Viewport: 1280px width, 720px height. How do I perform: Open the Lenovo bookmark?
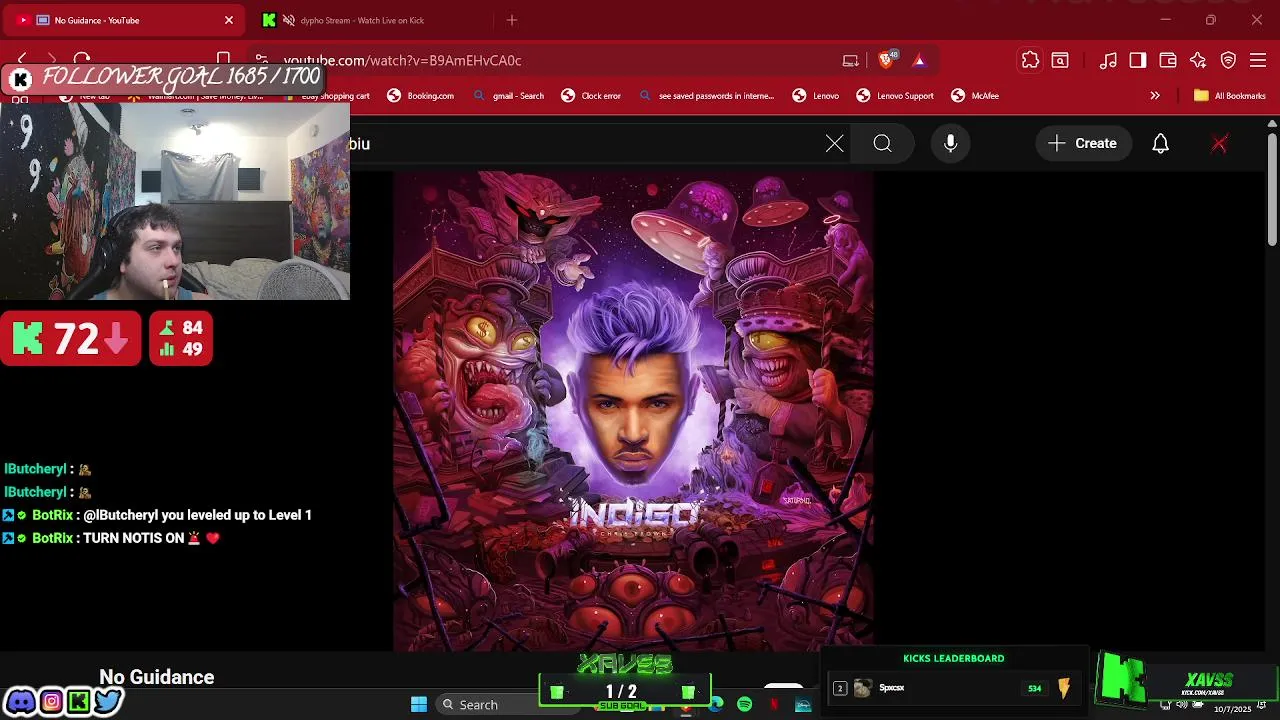tap(816, 96)
